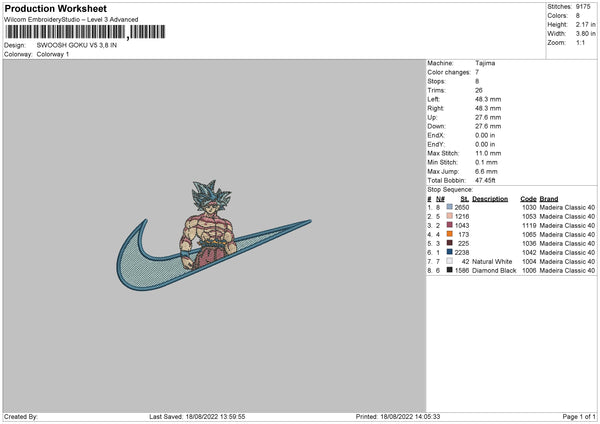The image size is (600, 424).
Task: Click the Wilcom EmbroideryStudio Level 3 Advanced text
Action: (x=71, y=20)
